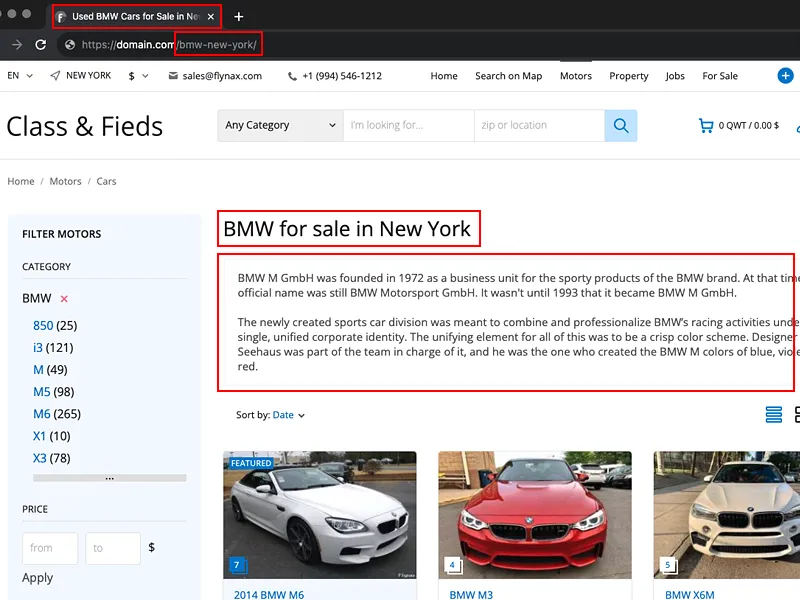
Task: Click the location arrow icon beside NEW YORK
Action: click(55, 76)
